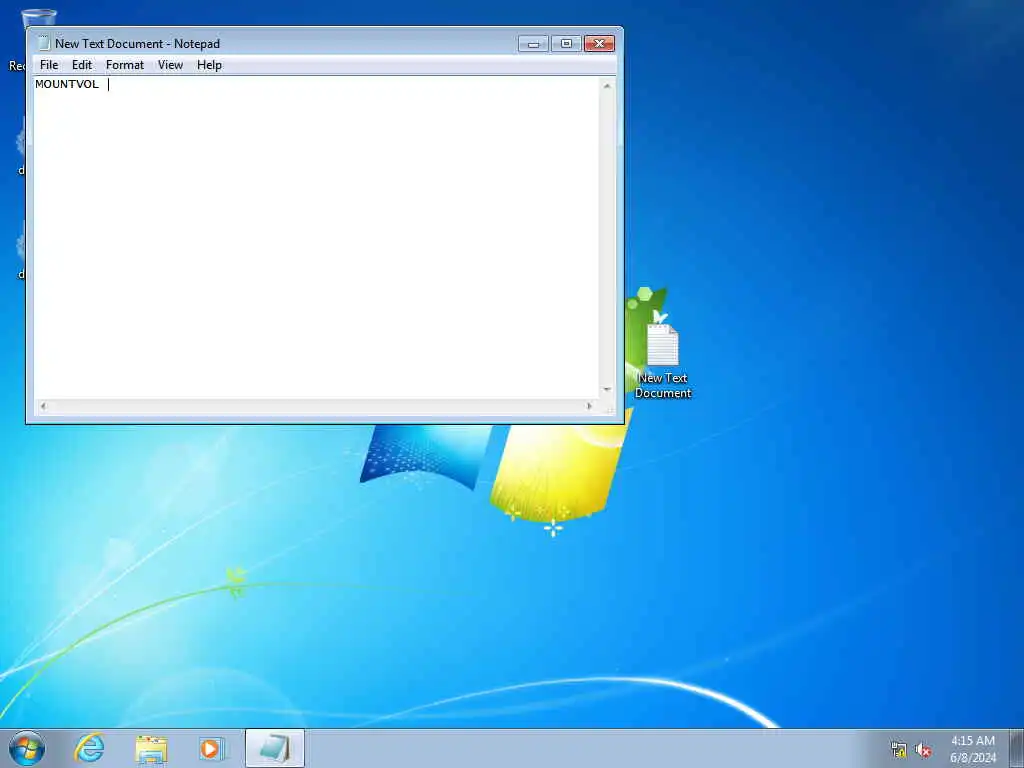1024x768 pixels.
Task: Click the MOUNTVOL text in editor
Action: 67,84
